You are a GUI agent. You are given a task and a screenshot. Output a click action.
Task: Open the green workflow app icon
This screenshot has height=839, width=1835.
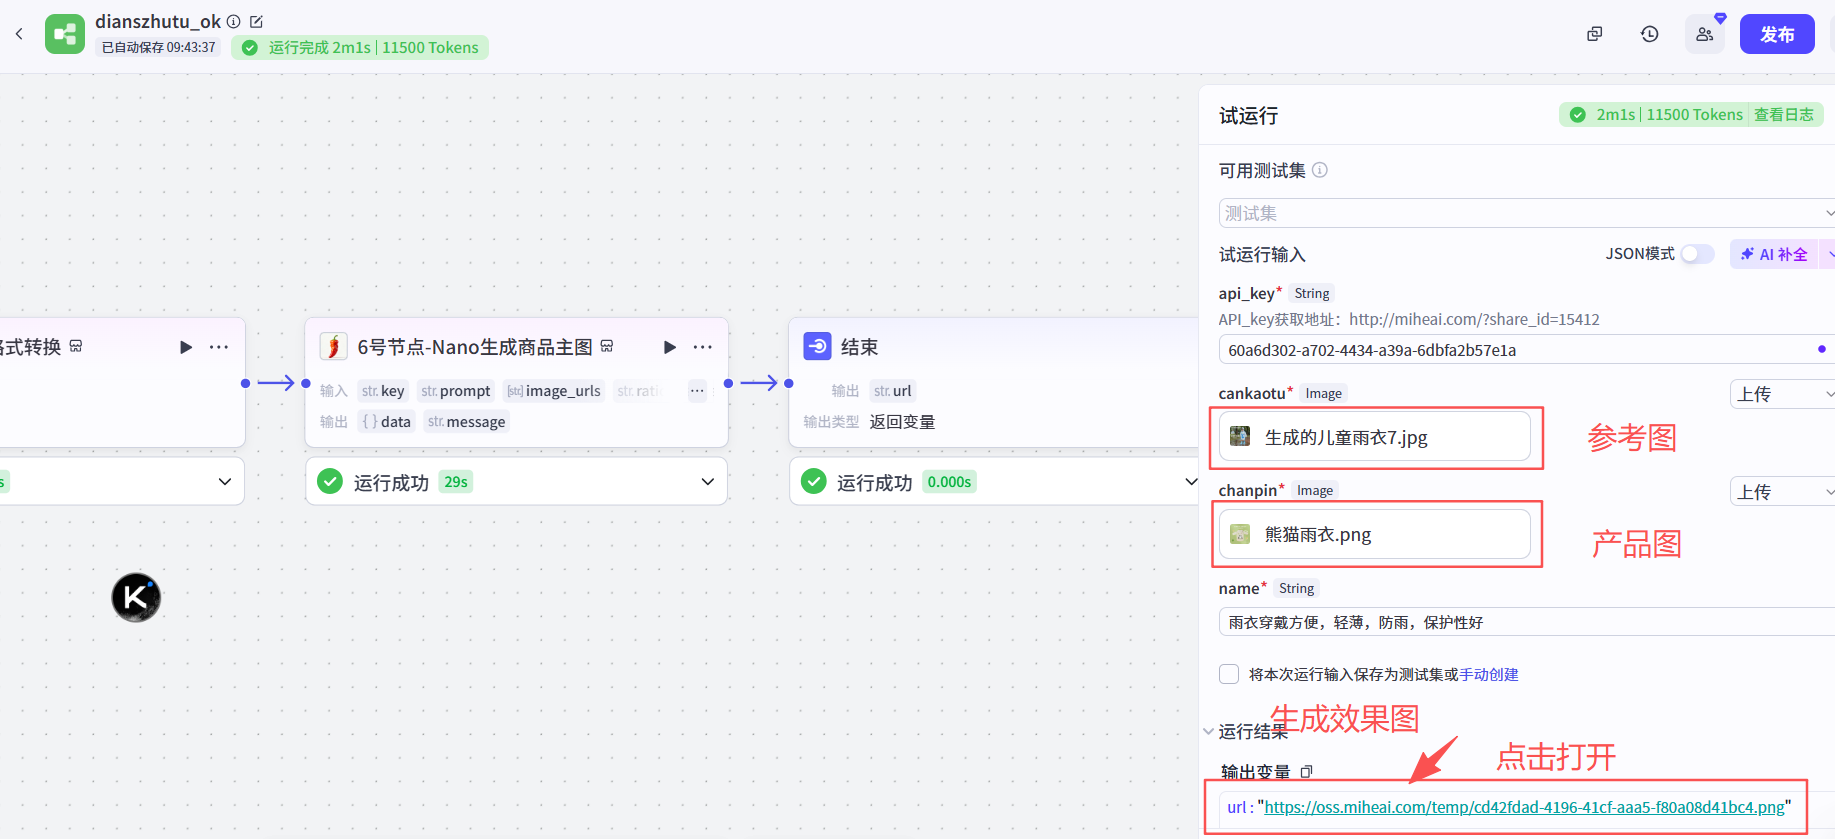pos(65,34)
